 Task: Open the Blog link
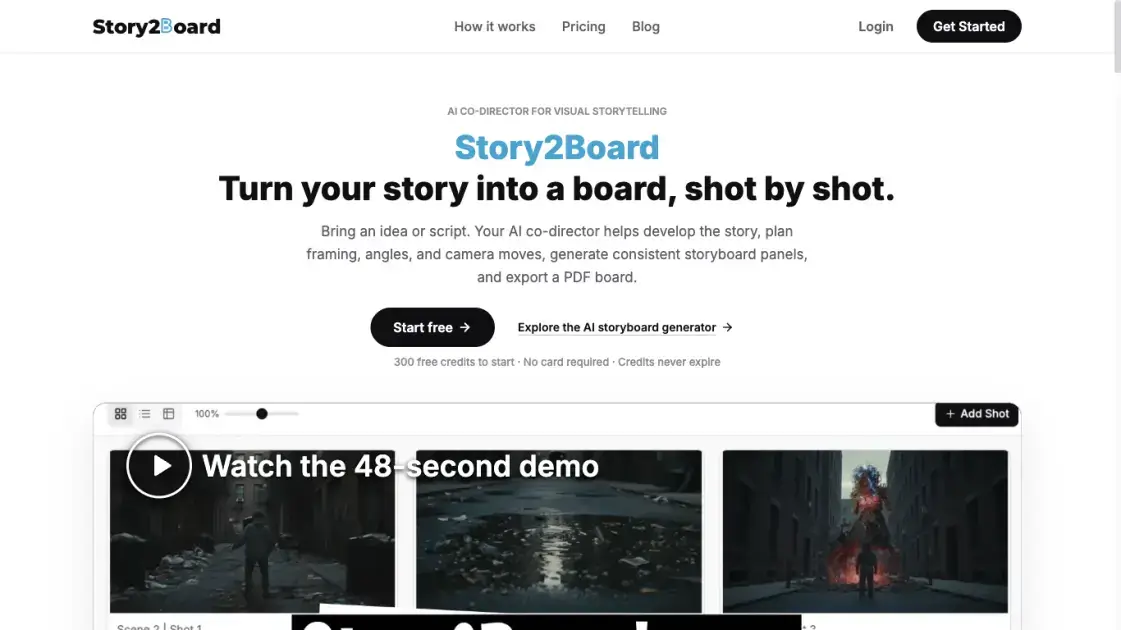click(x=646, y=26)
